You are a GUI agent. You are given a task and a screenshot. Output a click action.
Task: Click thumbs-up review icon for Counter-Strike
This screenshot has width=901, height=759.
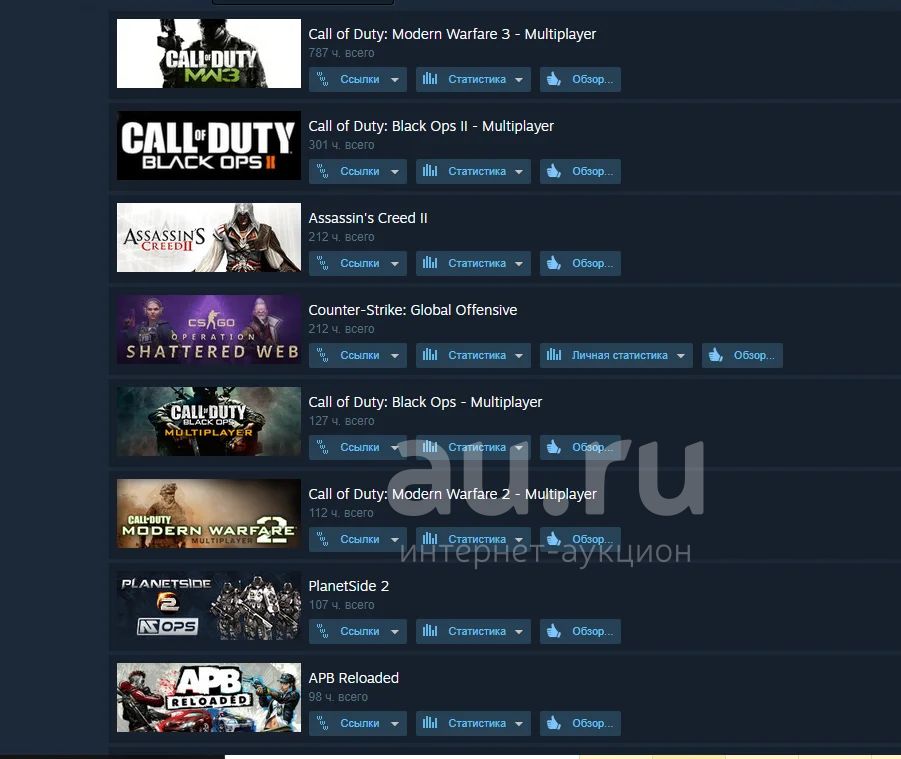[x=715, y=355]
